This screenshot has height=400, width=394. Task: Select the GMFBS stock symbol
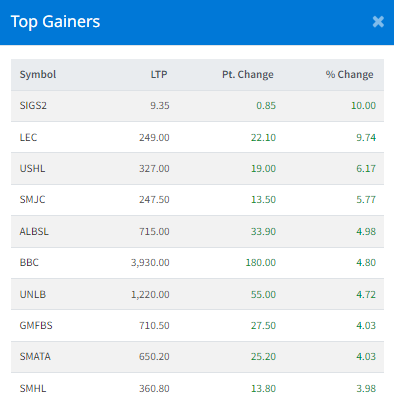(x=36, y=325)
